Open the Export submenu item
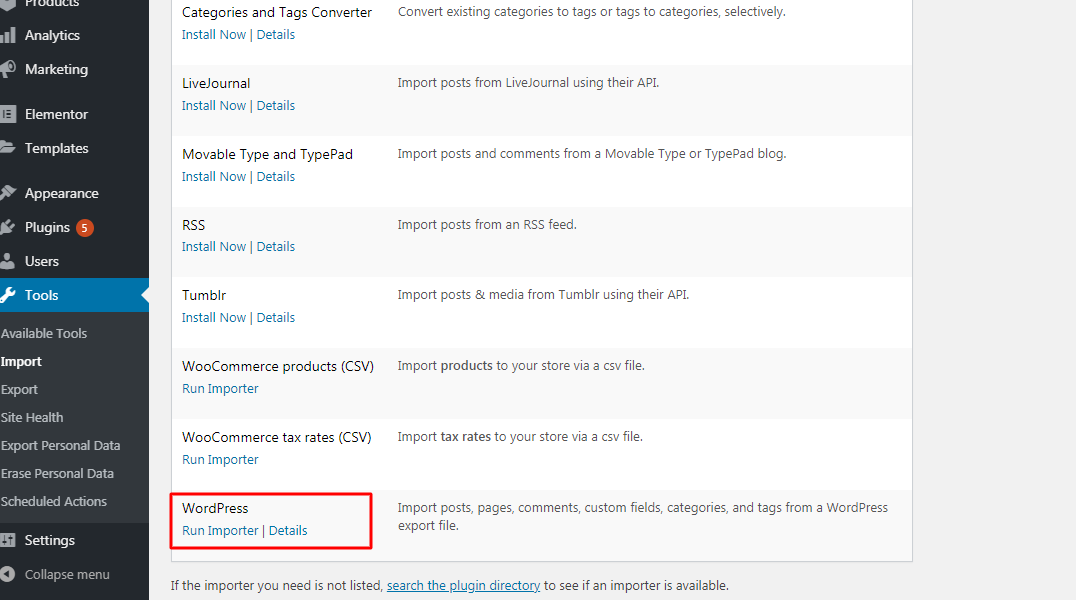This screenshot has height=600, width=1076. [x=19, y=389]
